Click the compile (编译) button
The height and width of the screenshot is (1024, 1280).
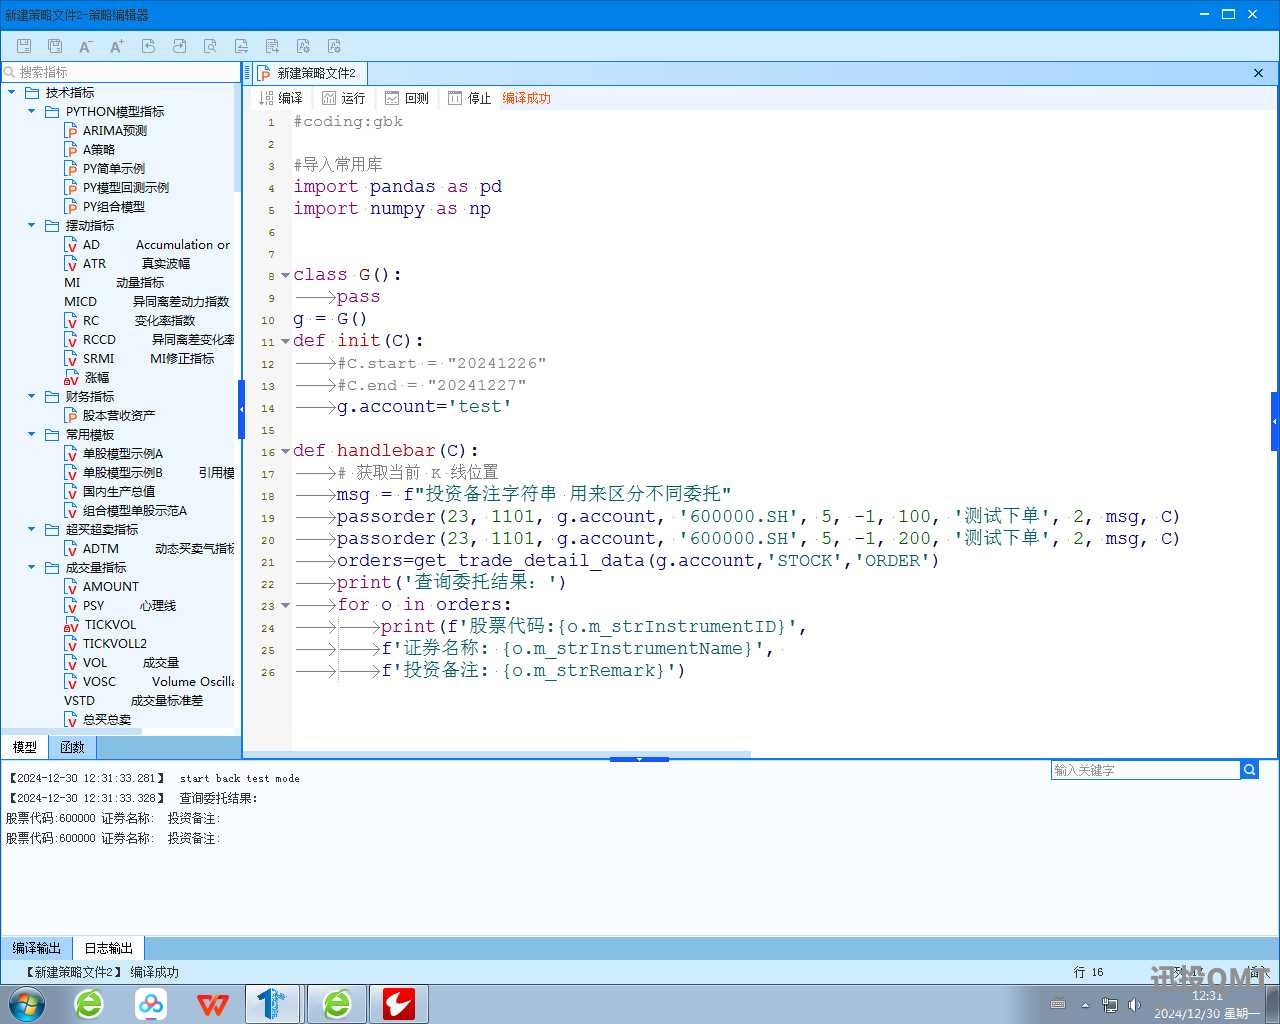(281, 98)
